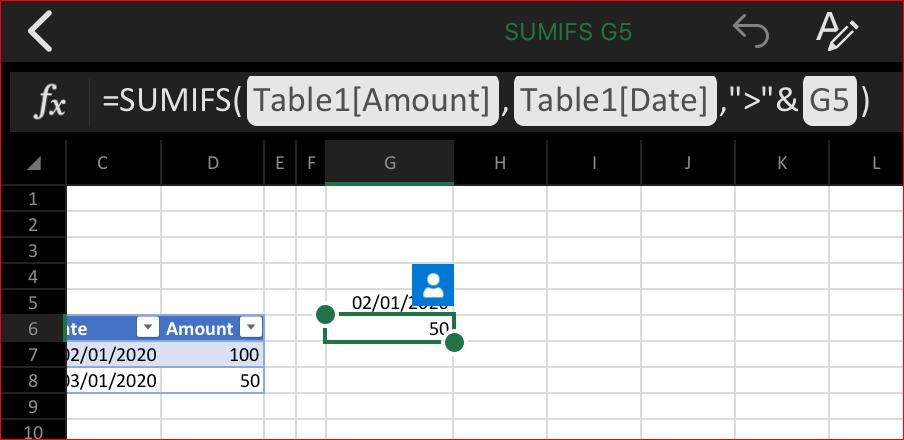Select the Table1[Amount] formula token
The height and width of the screenshot is (440, 904).
pos(372,101)
